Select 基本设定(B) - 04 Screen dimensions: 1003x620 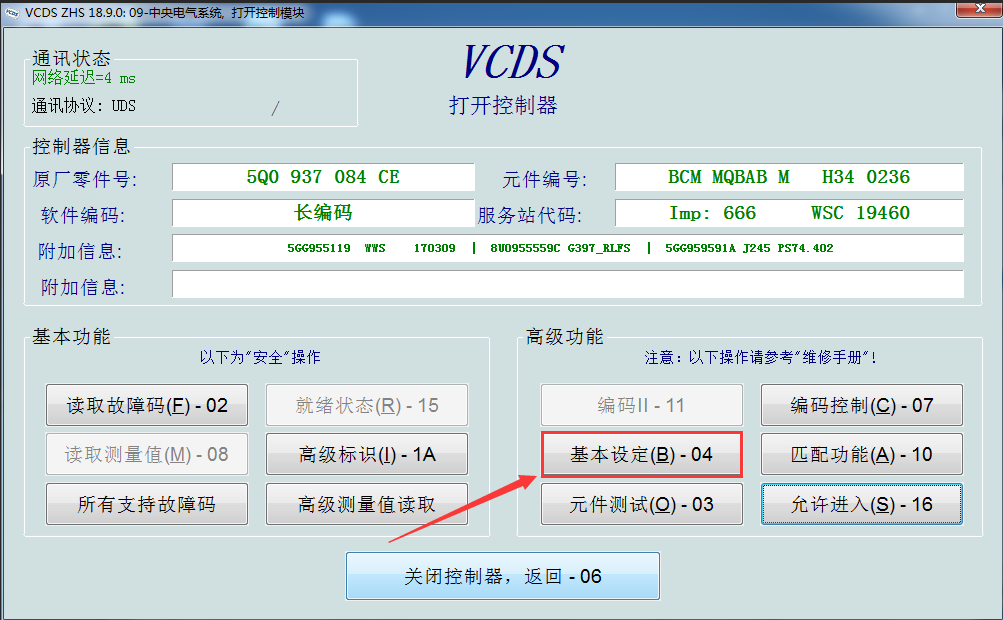(x=642, y=454)
